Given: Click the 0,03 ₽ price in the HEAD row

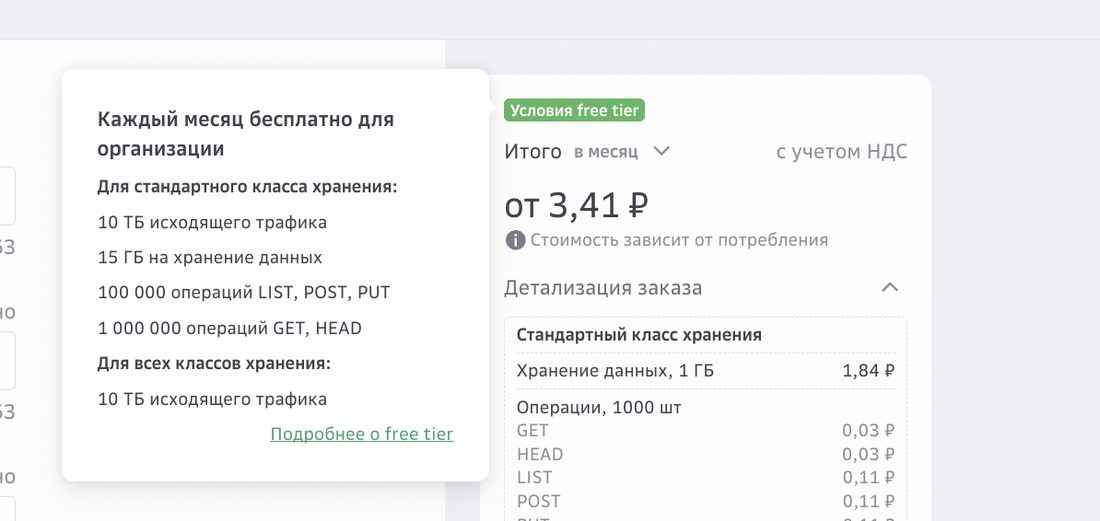Looking at the screenshot, I should tap(868, 454).
